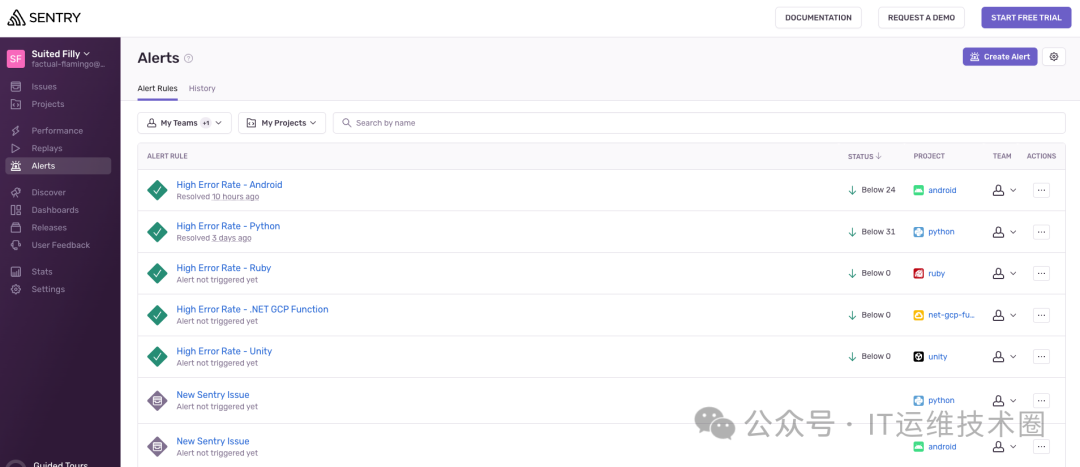The image size is (1080, 467).
Task: Open High Error Rate - Ruby rule
Action: [224, 268]
